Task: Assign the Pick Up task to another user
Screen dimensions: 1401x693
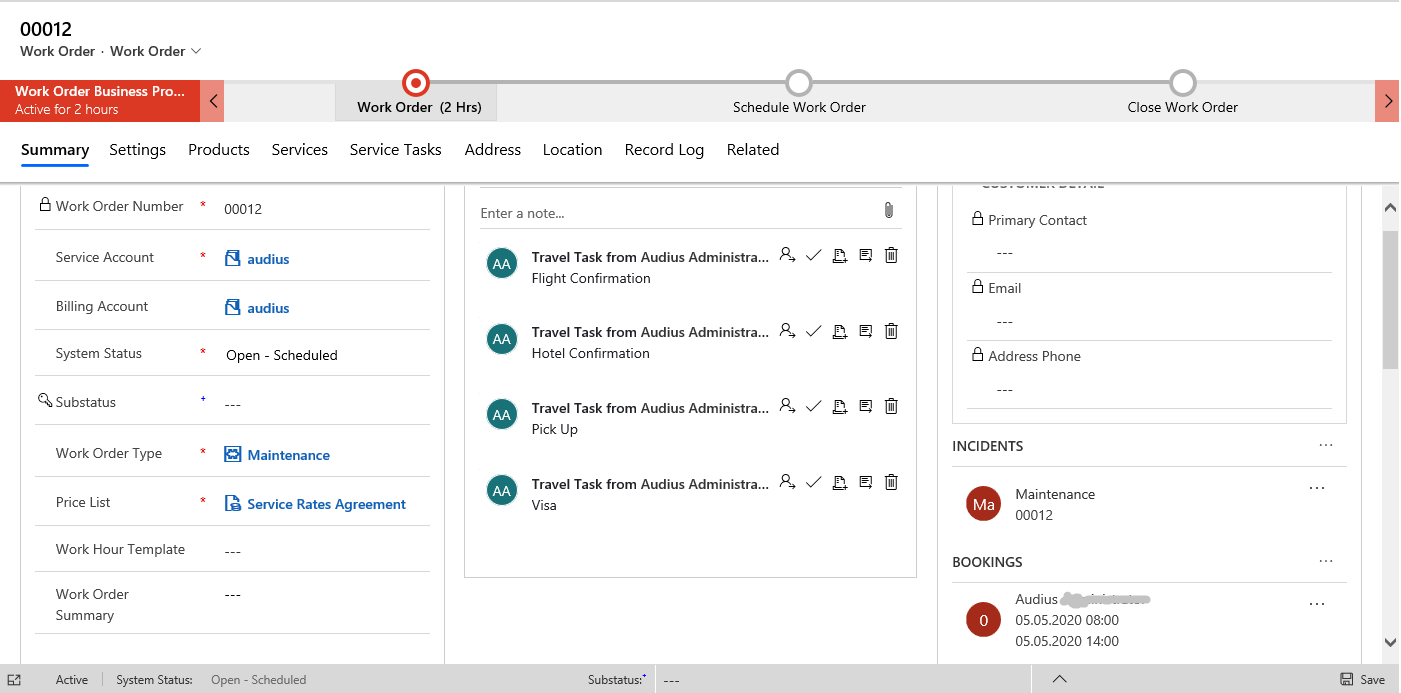Action: click(787, 406)
